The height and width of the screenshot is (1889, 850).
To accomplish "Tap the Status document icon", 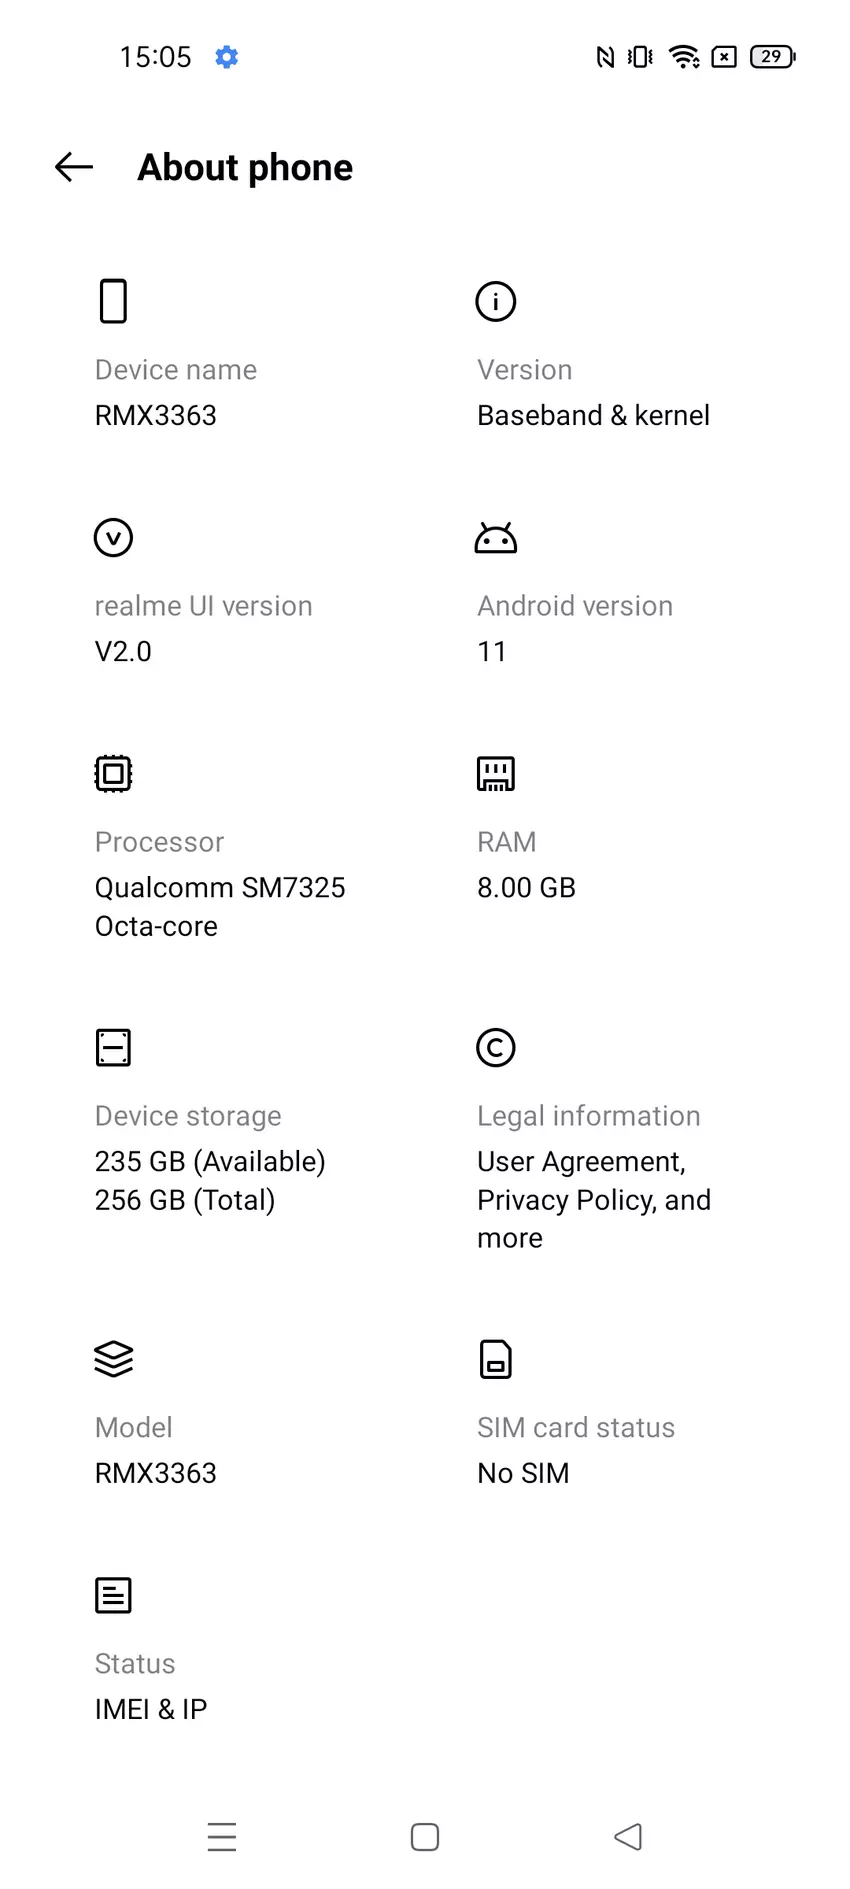I will point(113,1595).
